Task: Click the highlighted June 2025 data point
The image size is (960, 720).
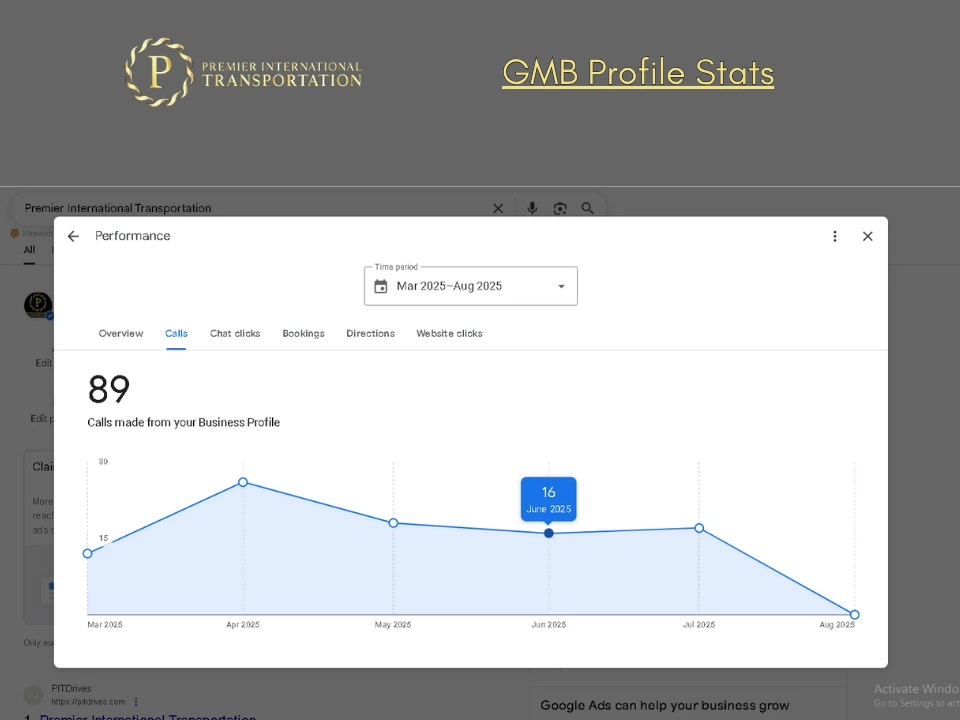Action: [x=549, y=533]
